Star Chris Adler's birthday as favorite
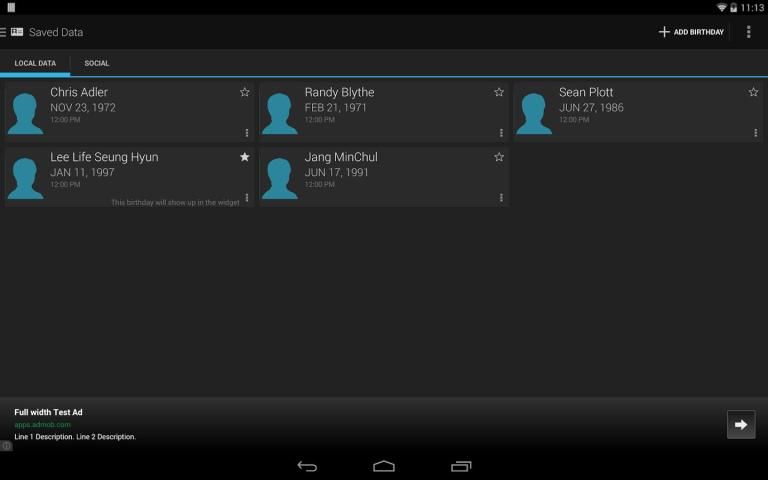The width and height of the screenshot is (768, 480). pyautogui.click(x=245, y=92)
